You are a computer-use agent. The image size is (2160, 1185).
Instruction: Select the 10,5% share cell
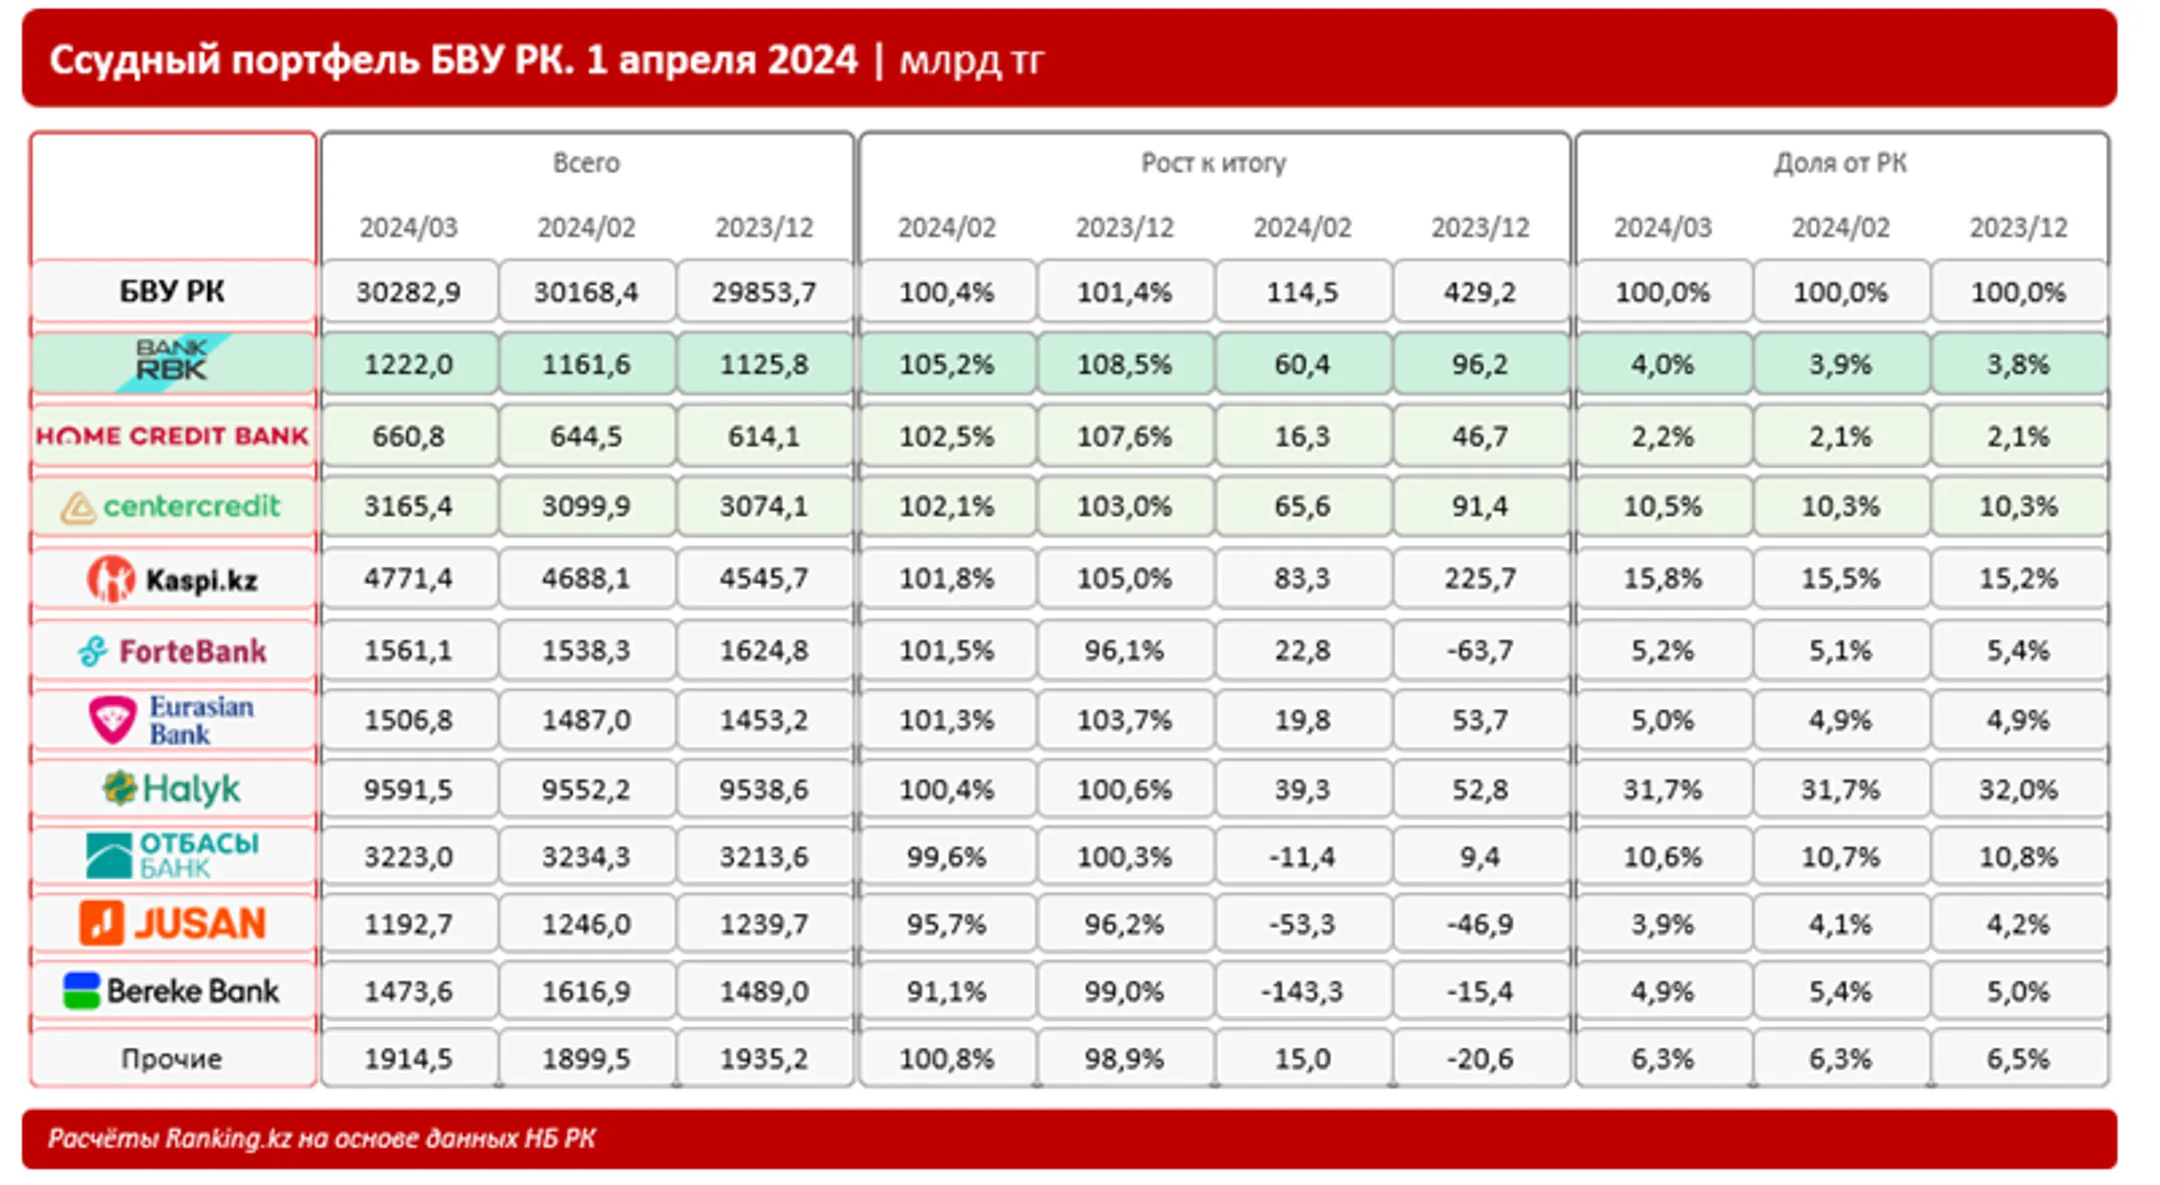point(1663,506)
